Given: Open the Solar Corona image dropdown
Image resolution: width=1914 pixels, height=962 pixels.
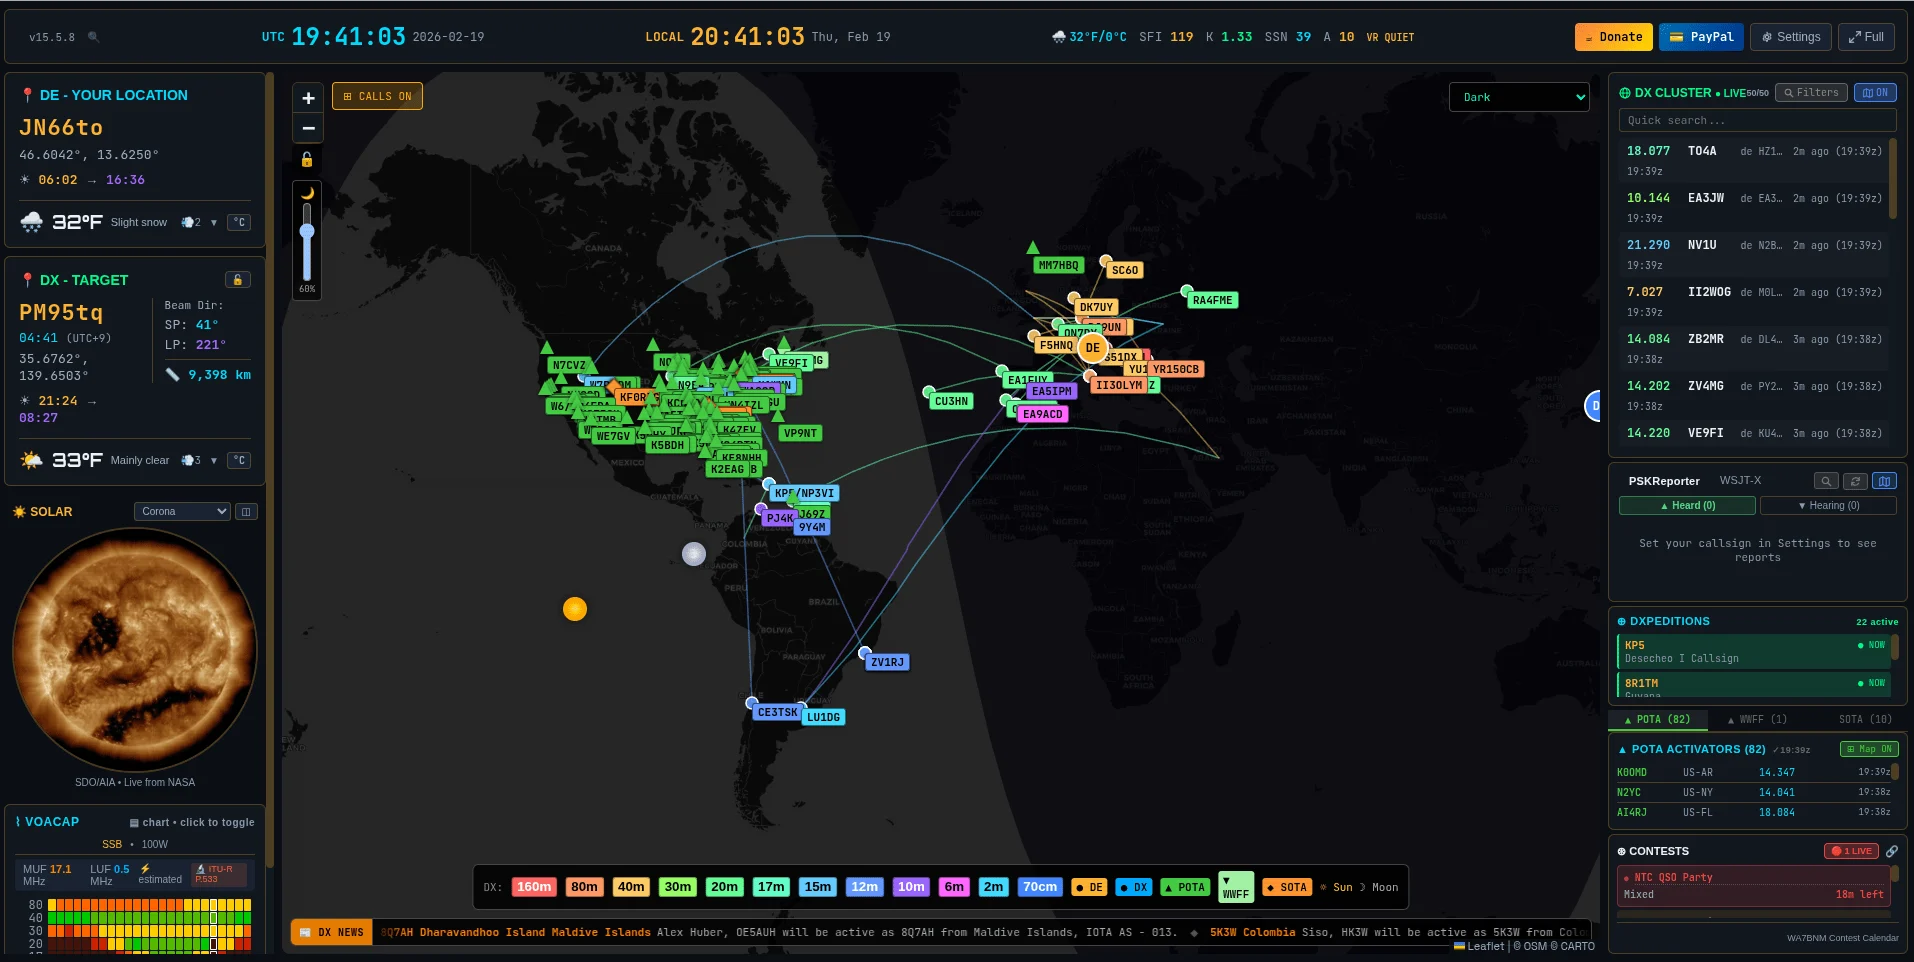Looking at the screenshot, I should coord(182,512).
